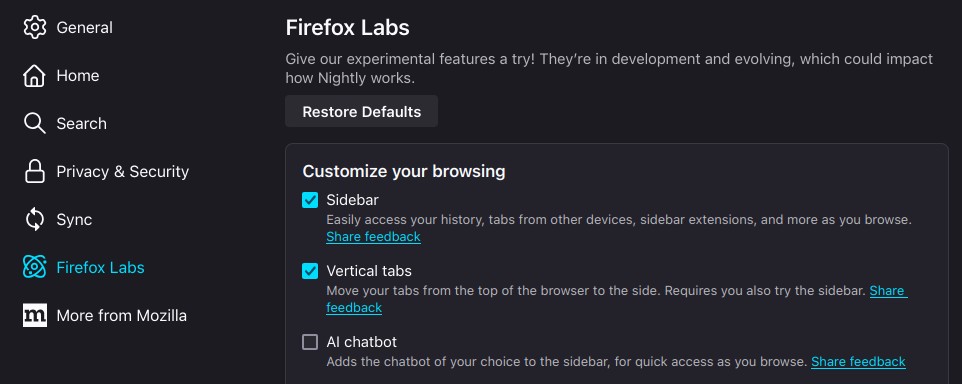The height and width of the screenshot is (384, 962).
Task: Open Share feedback link for AI chatbot
Action: pos(858,361)
